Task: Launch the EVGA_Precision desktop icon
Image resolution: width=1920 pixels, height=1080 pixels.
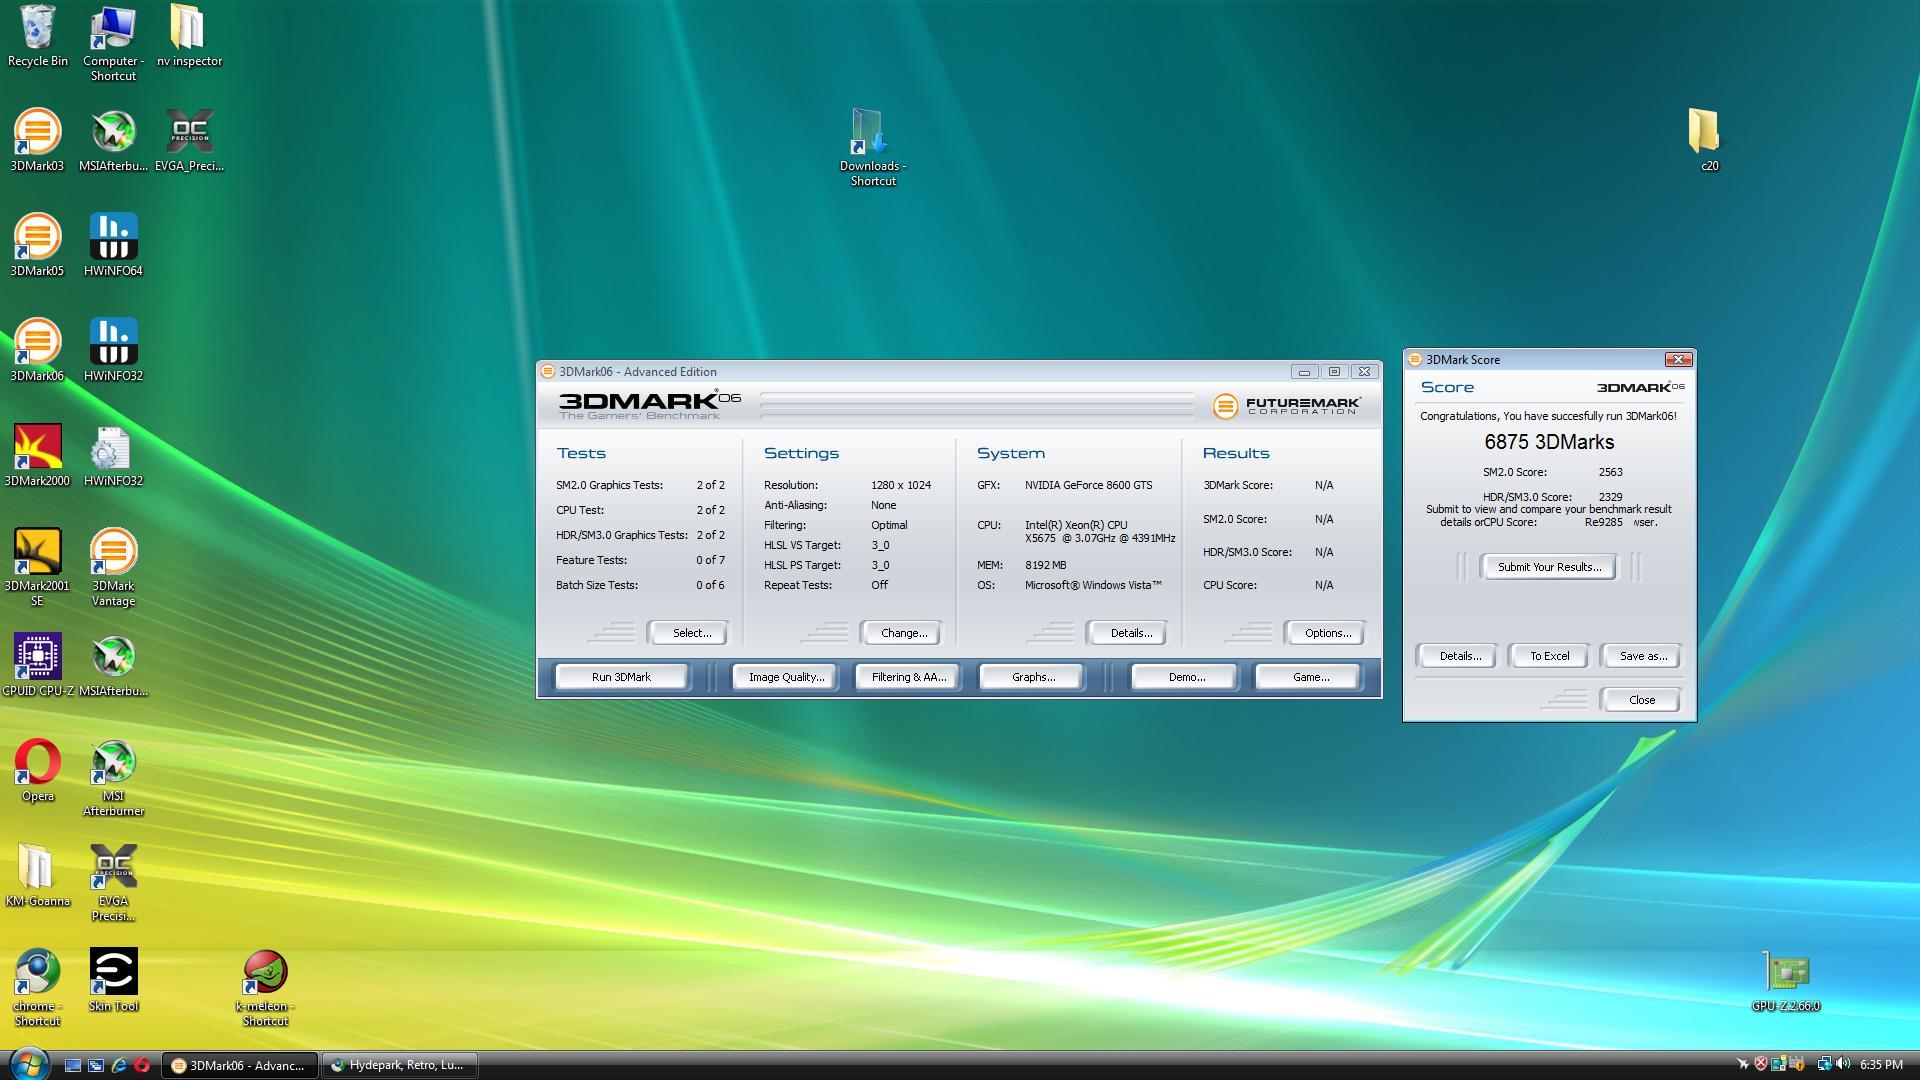Action: (189, 133)
